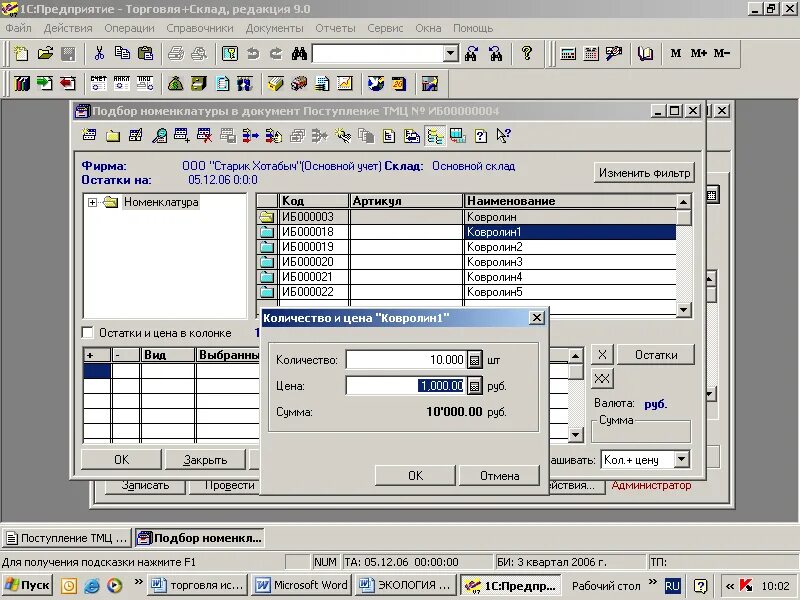Click the 'Счет' invoice icon

tap(98, 83)
